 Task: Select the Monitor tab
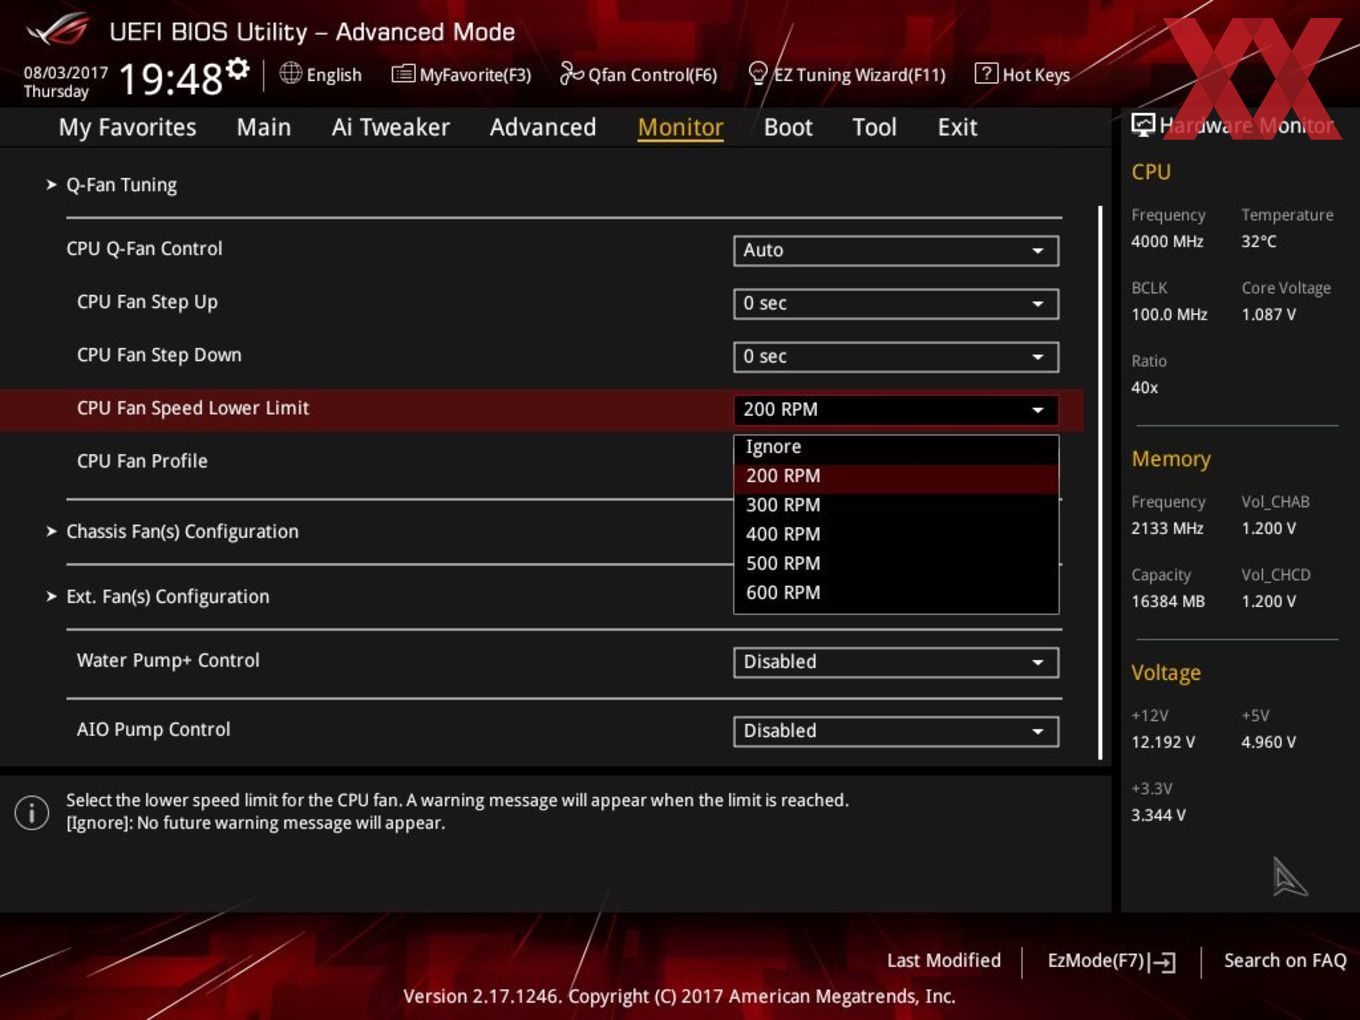(680, 127)
